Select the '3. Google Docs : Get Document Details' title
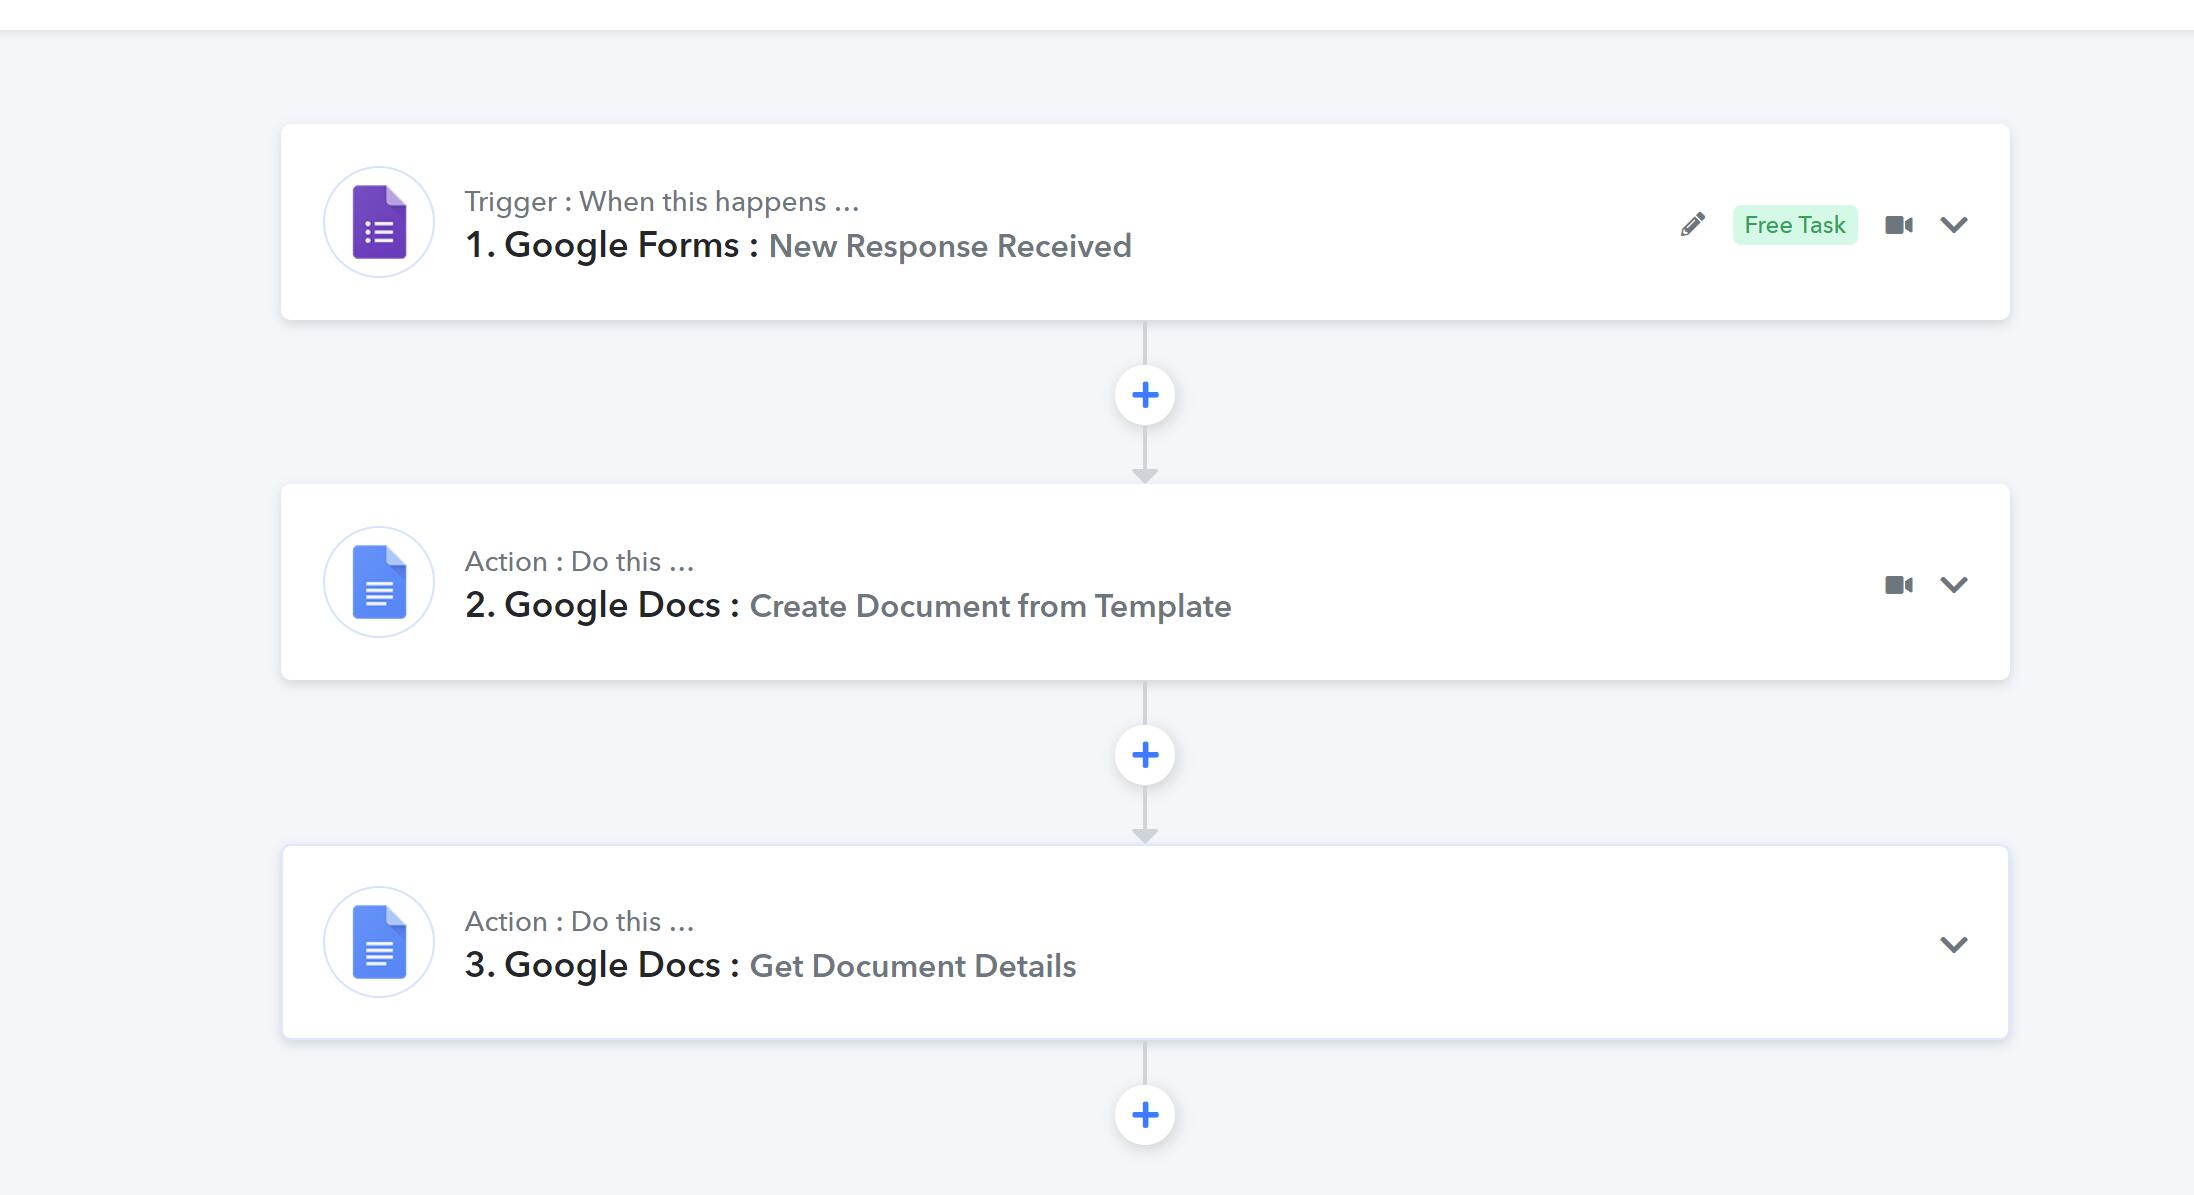The image size is (2194, 1195). point(771,966)
